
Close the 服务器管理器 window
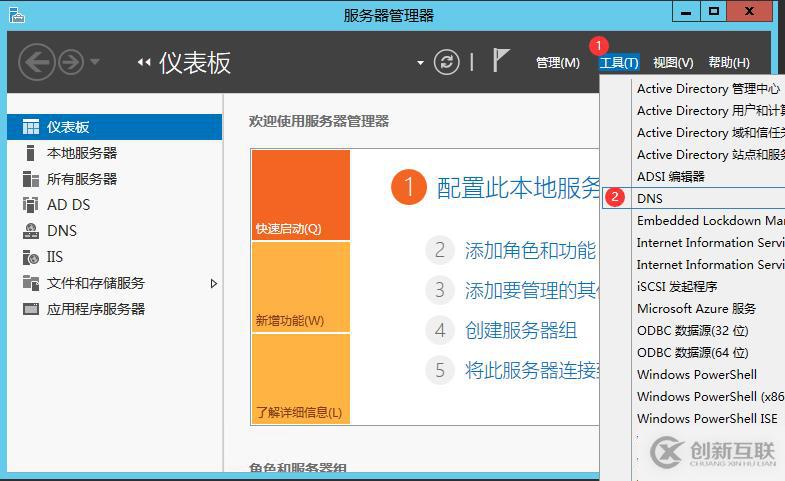coord(749,12)
